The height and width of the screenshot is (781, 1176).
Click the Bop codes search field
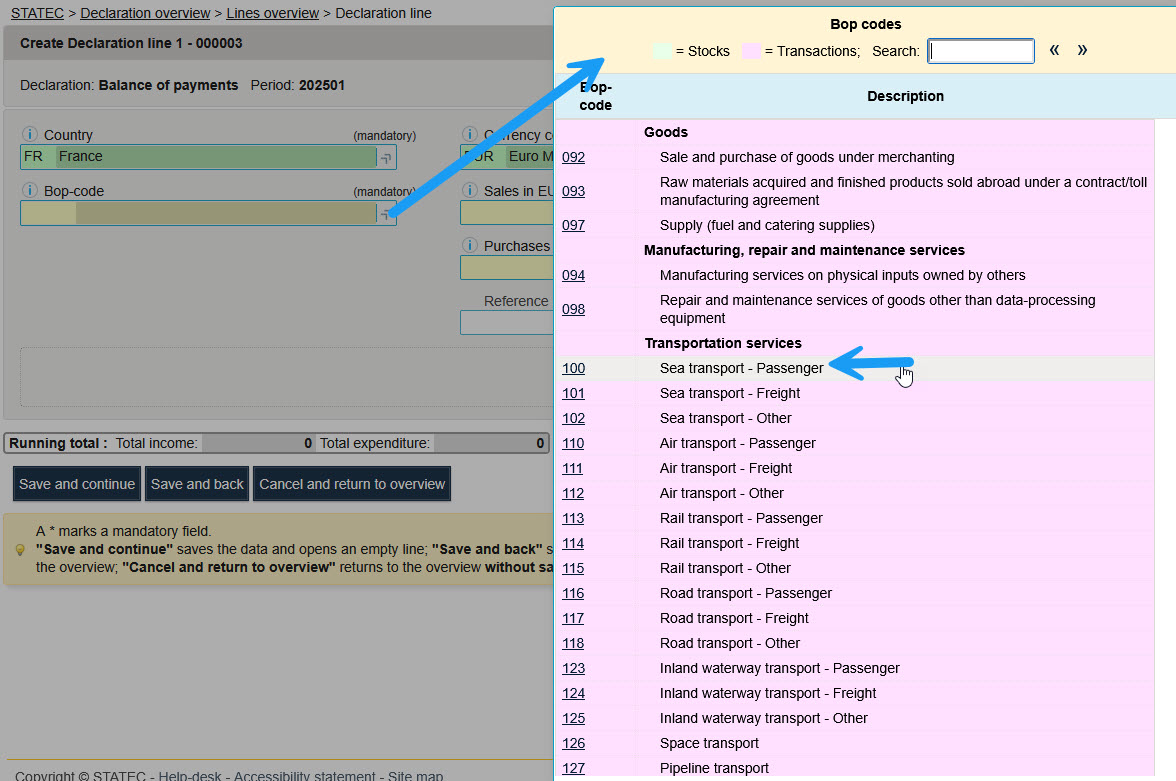coord(980,51)
